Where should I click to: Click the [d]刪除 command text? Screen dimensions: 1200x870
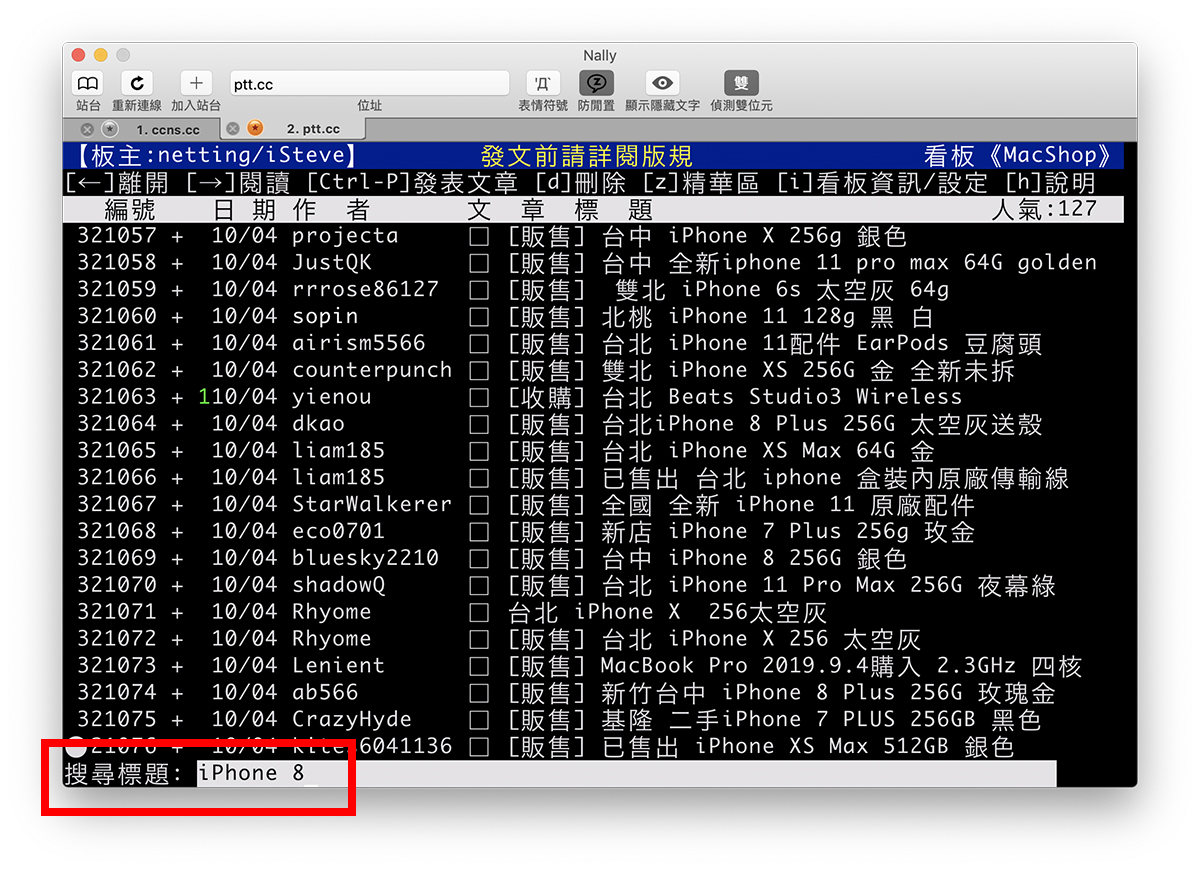pos(580,183)
